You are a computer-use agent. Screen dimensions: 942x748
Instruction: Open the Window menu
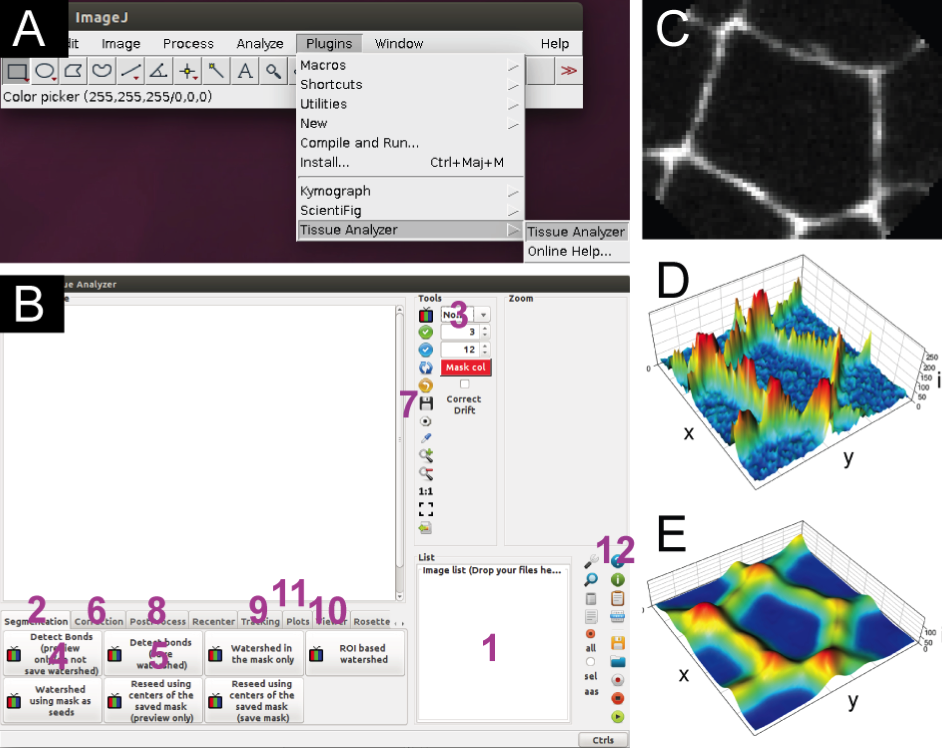(399, 44)
